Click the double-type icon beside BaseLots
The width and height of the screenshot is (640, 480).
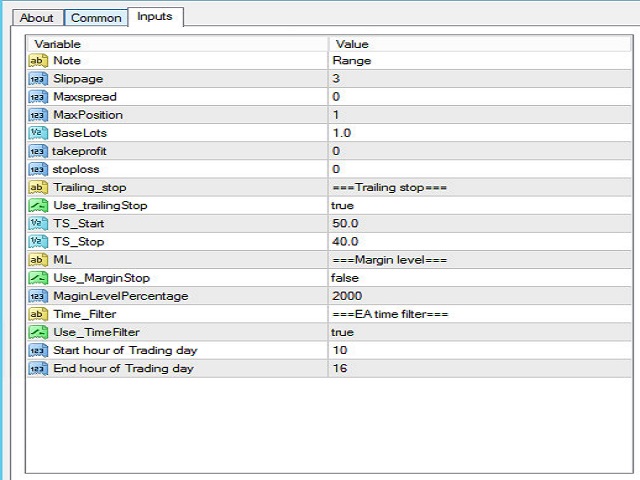pos(39,133)
